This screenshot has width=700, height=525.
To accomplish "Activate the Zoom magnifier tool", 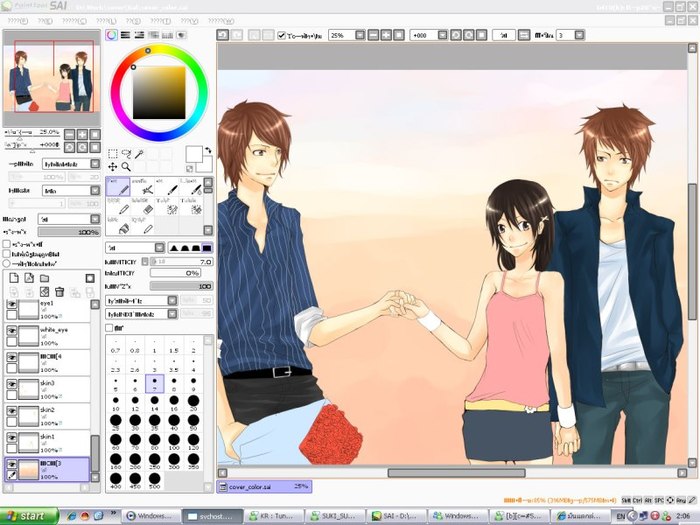I will [x=127, y=167].
